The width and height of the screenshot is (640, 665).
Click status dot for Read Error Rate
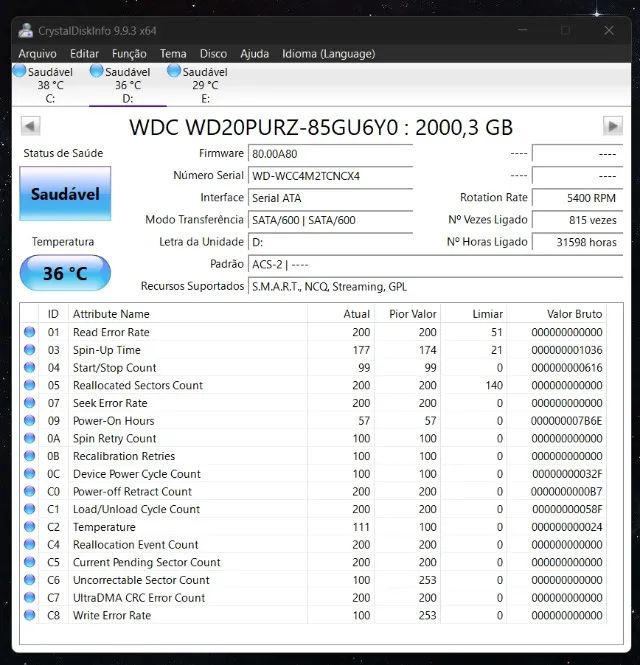click(29, 332)
